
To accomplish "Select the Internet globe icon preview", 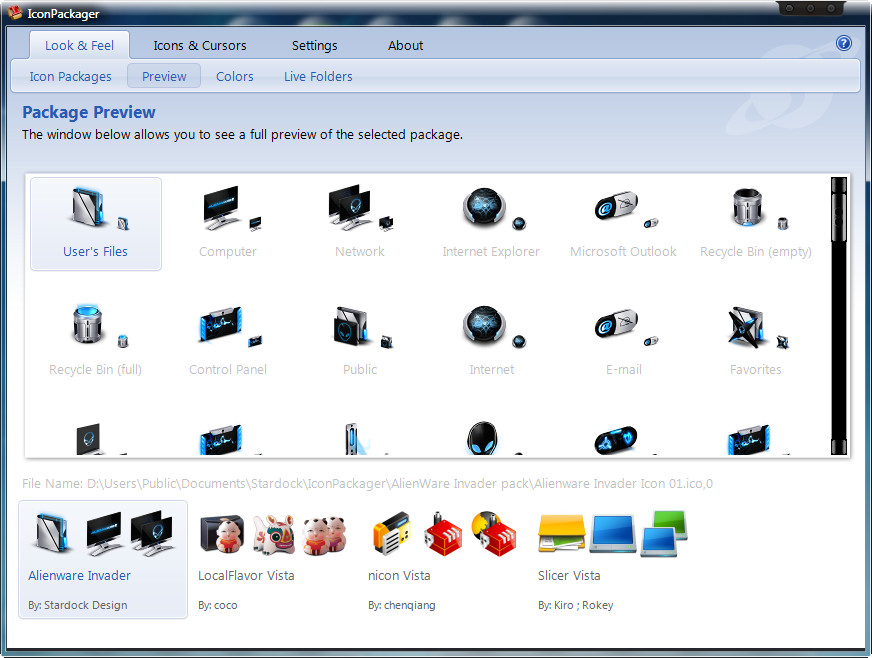I will pos(492,342).
